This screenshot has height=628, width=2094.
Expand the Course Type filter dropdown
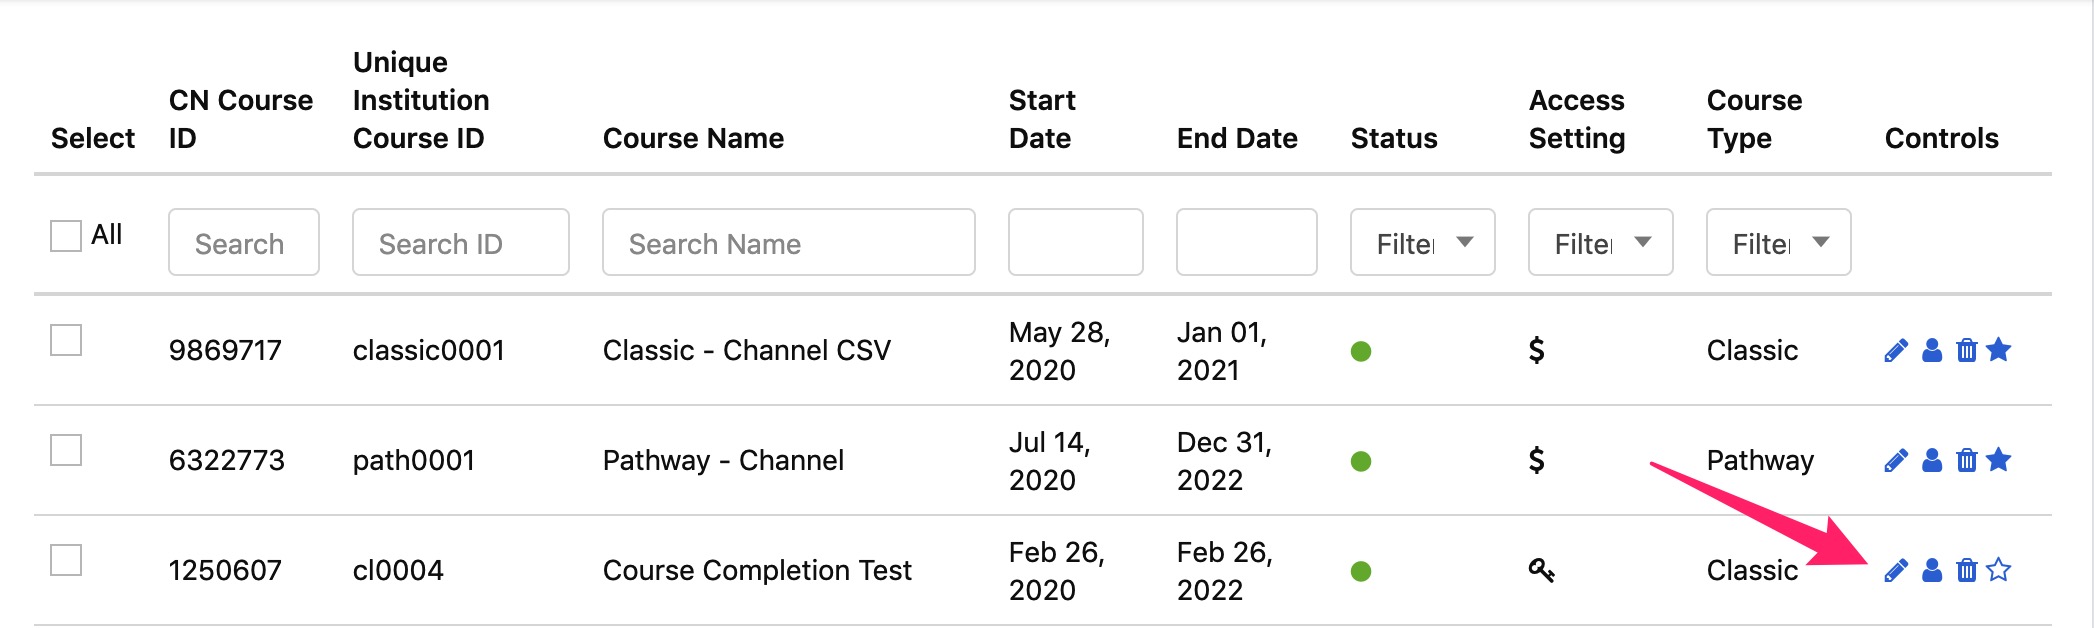(x=1778, y=242)
